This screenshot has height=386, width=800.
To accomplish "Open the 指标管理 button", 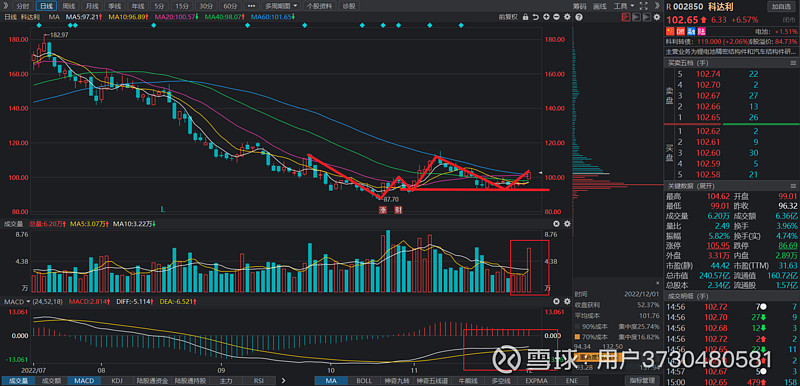I will (641, 380).
